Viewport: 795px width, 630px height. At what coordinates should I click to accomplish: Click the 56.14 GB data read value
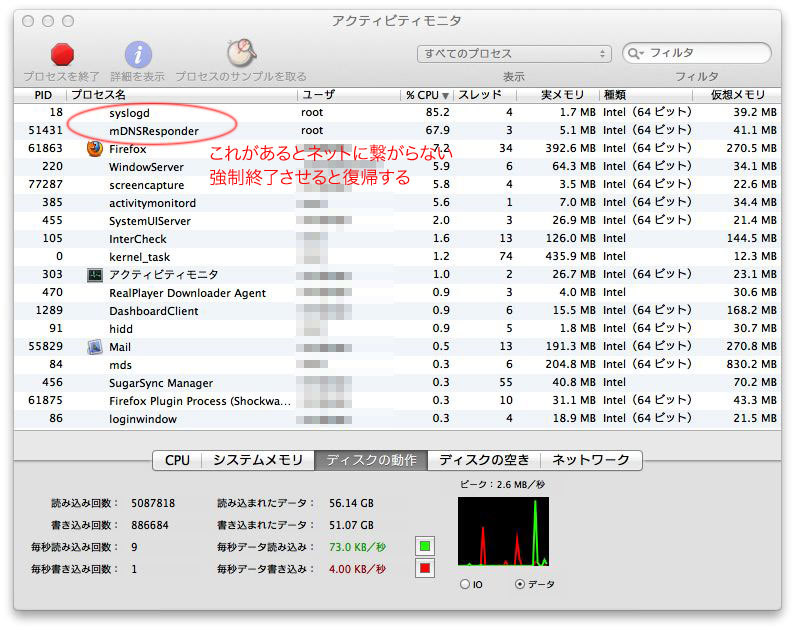click(x=351, y=503)
